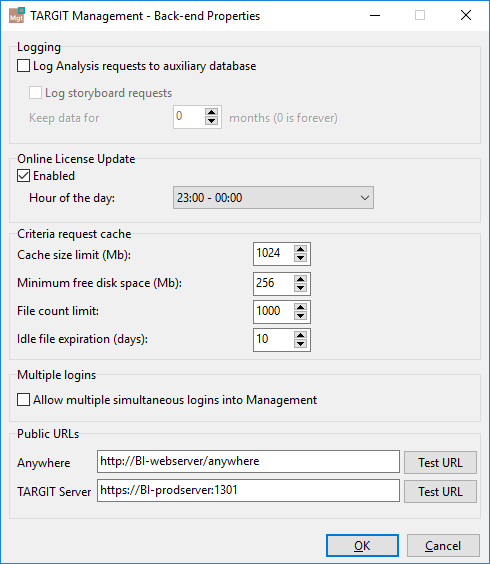
Task: Confirm settings with OK button
Action: [x=362, y=546]
